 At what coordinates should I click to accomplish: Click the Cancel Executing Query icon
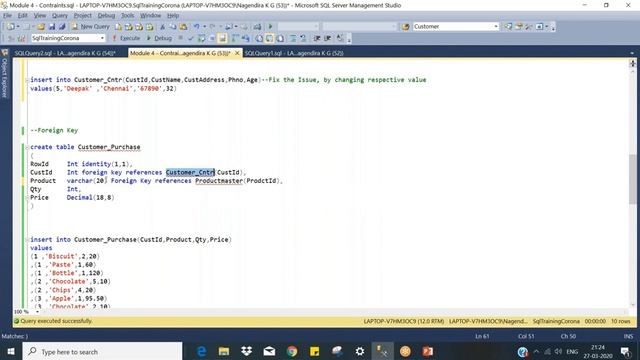point(180,38)
